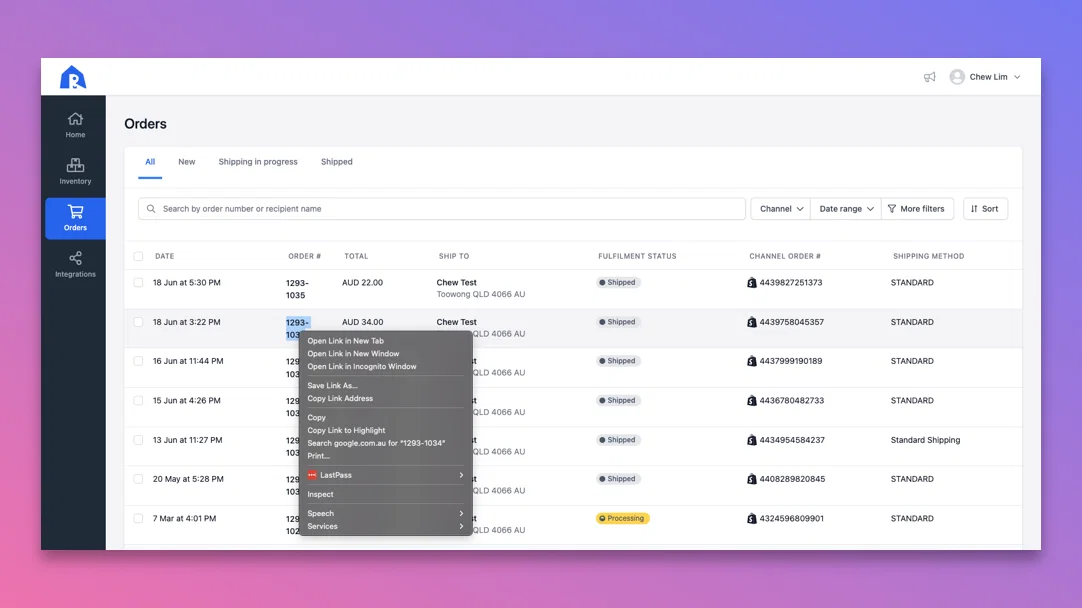
Task: Click the More filters funnel icon
Action: [892, 208]
